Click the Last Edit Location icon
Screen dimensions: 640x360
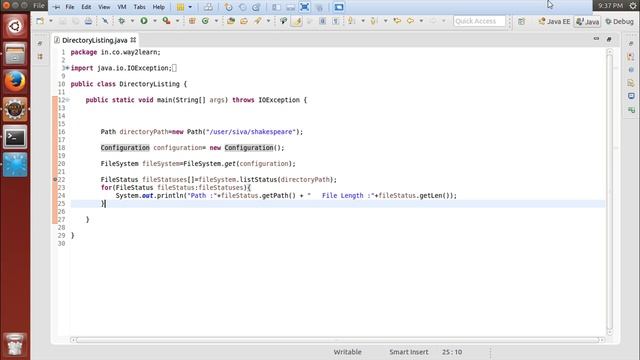397,21
